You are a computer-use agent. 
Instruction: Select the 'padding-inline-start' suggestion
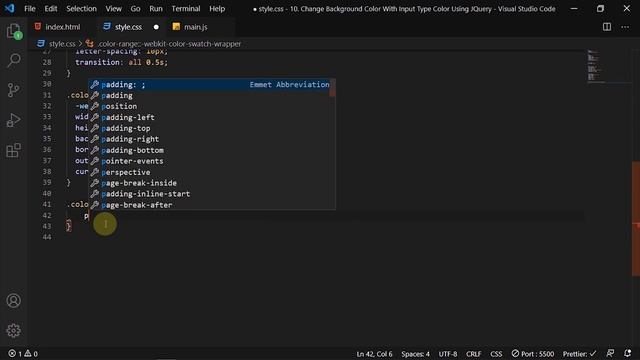tap(209, 194)
